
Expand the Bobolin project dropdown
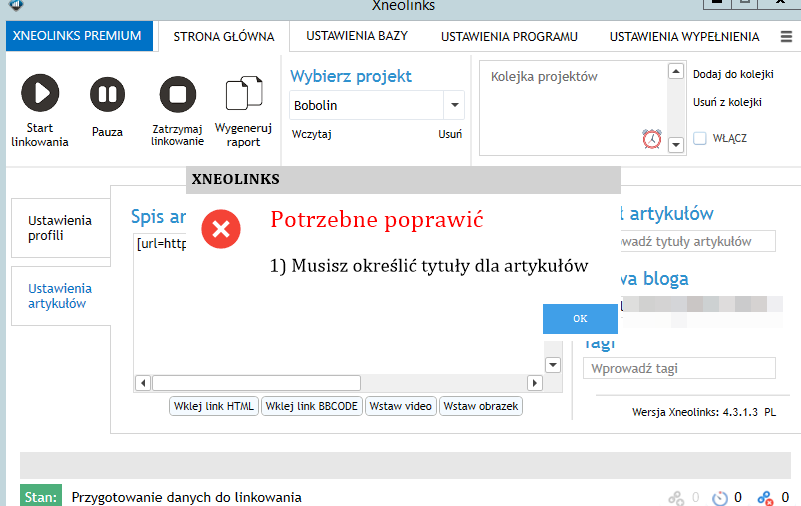click(x=455, y=105)
